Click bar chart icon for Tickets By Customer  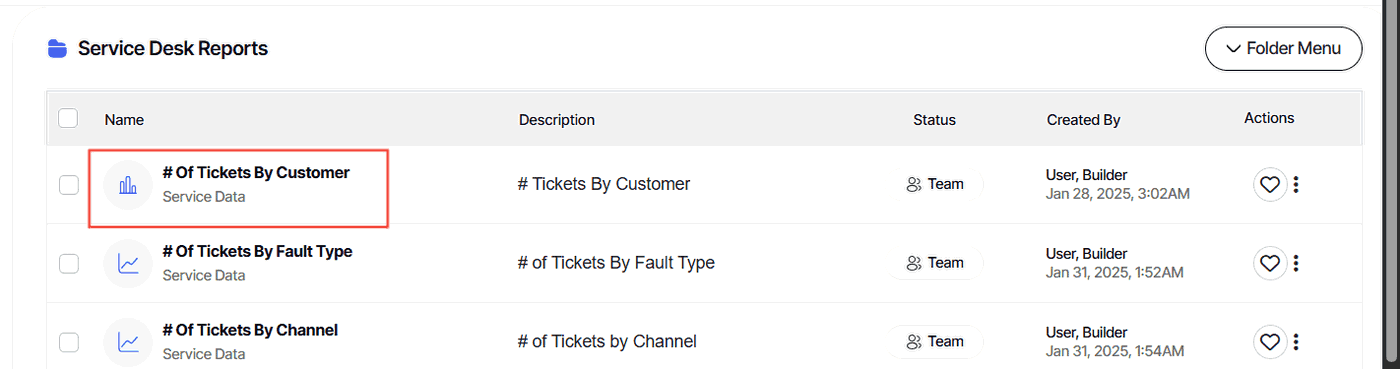pyautogui.click(x=128, y=185)
